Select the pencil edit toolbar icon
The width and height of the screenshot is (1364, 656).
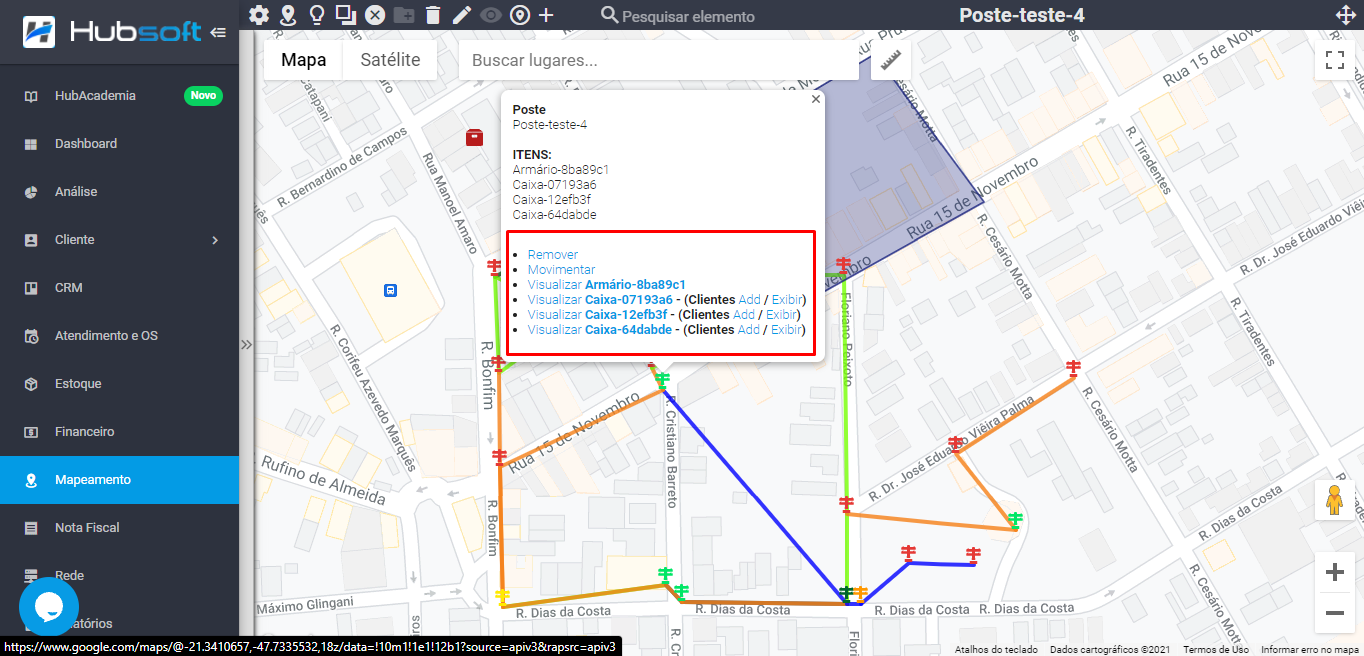click(x=461, y=15)
